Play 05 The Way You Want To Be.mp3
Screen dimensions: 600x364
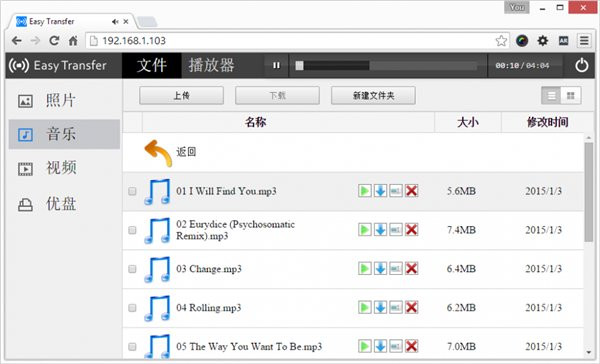(364, 346)
